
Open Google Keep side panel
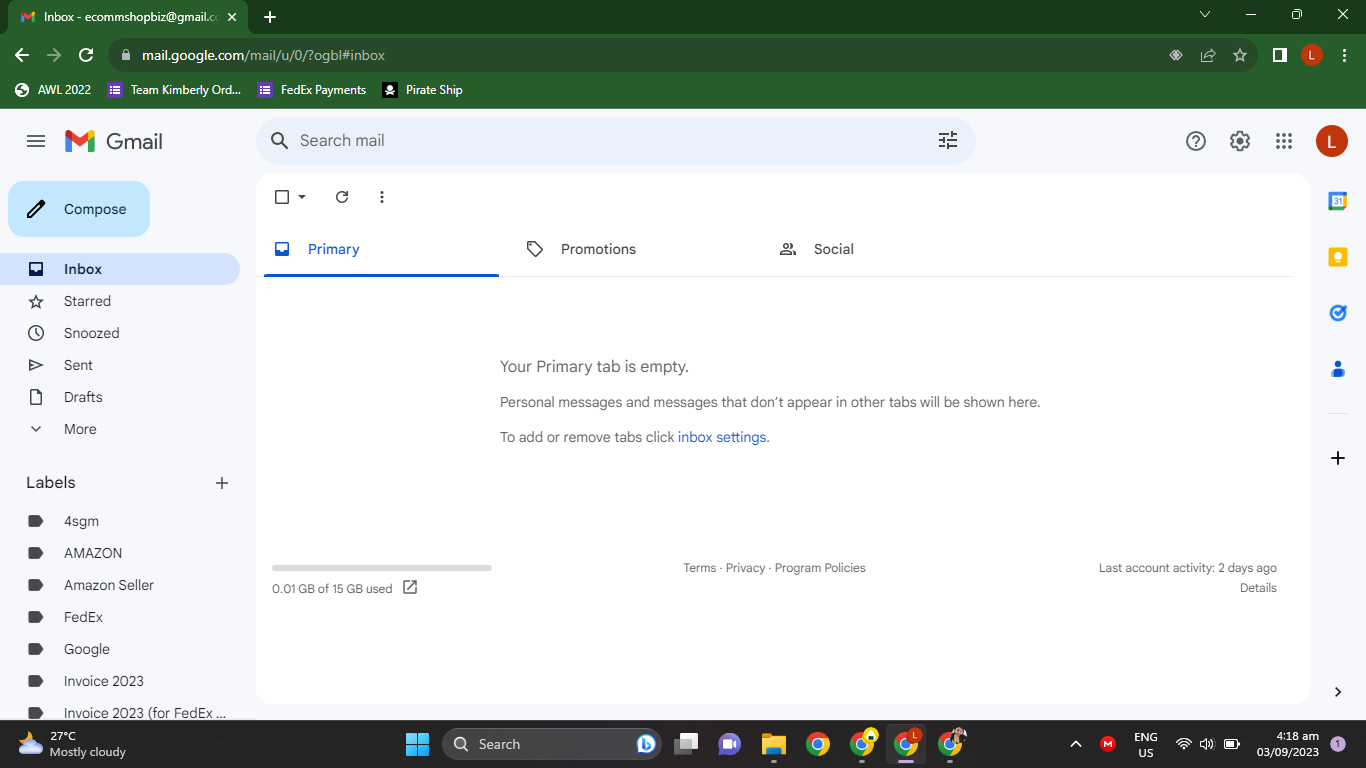tap(1338, 257)
